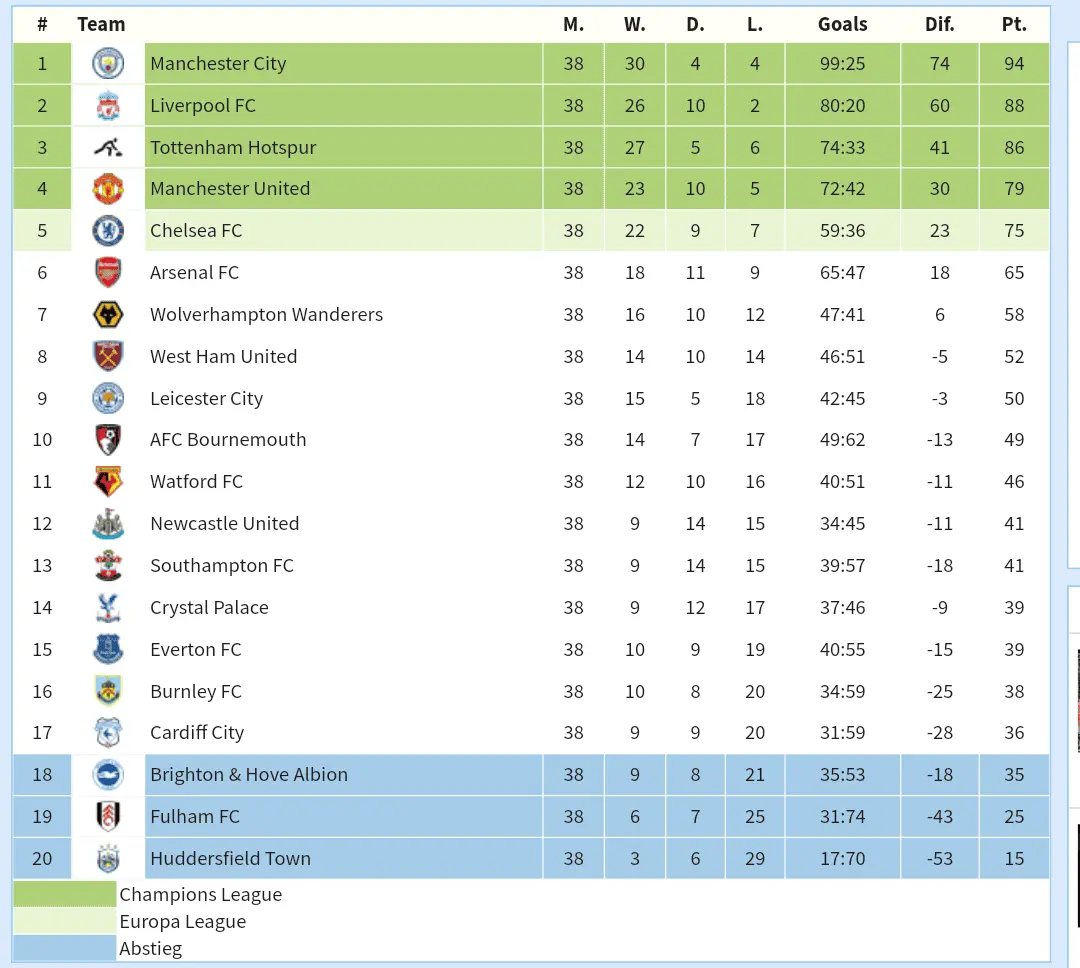Open the Brighton & Hove Albion link

(x=249, y=775)
